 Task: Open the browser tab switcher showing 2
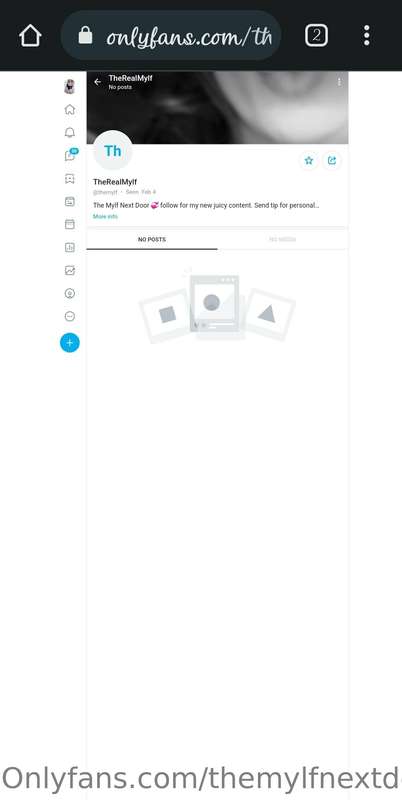(x=316, y=36)
